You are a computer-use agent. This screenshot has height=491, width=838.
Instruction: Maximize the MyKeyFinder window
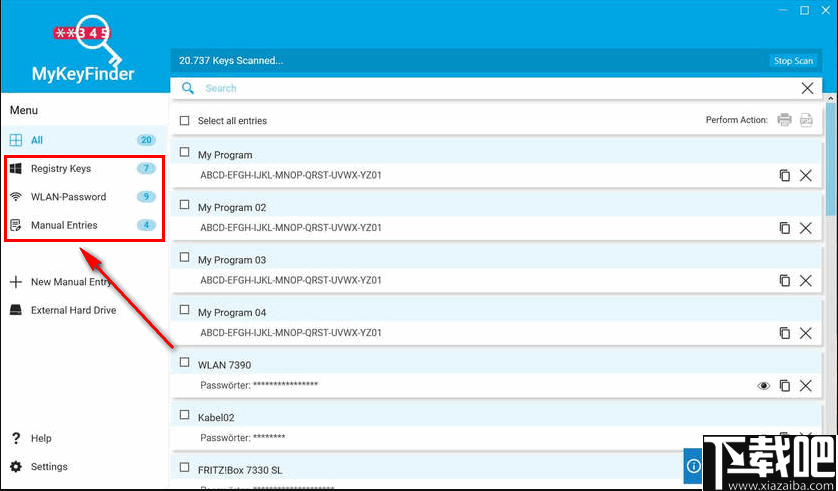[804, 10]
